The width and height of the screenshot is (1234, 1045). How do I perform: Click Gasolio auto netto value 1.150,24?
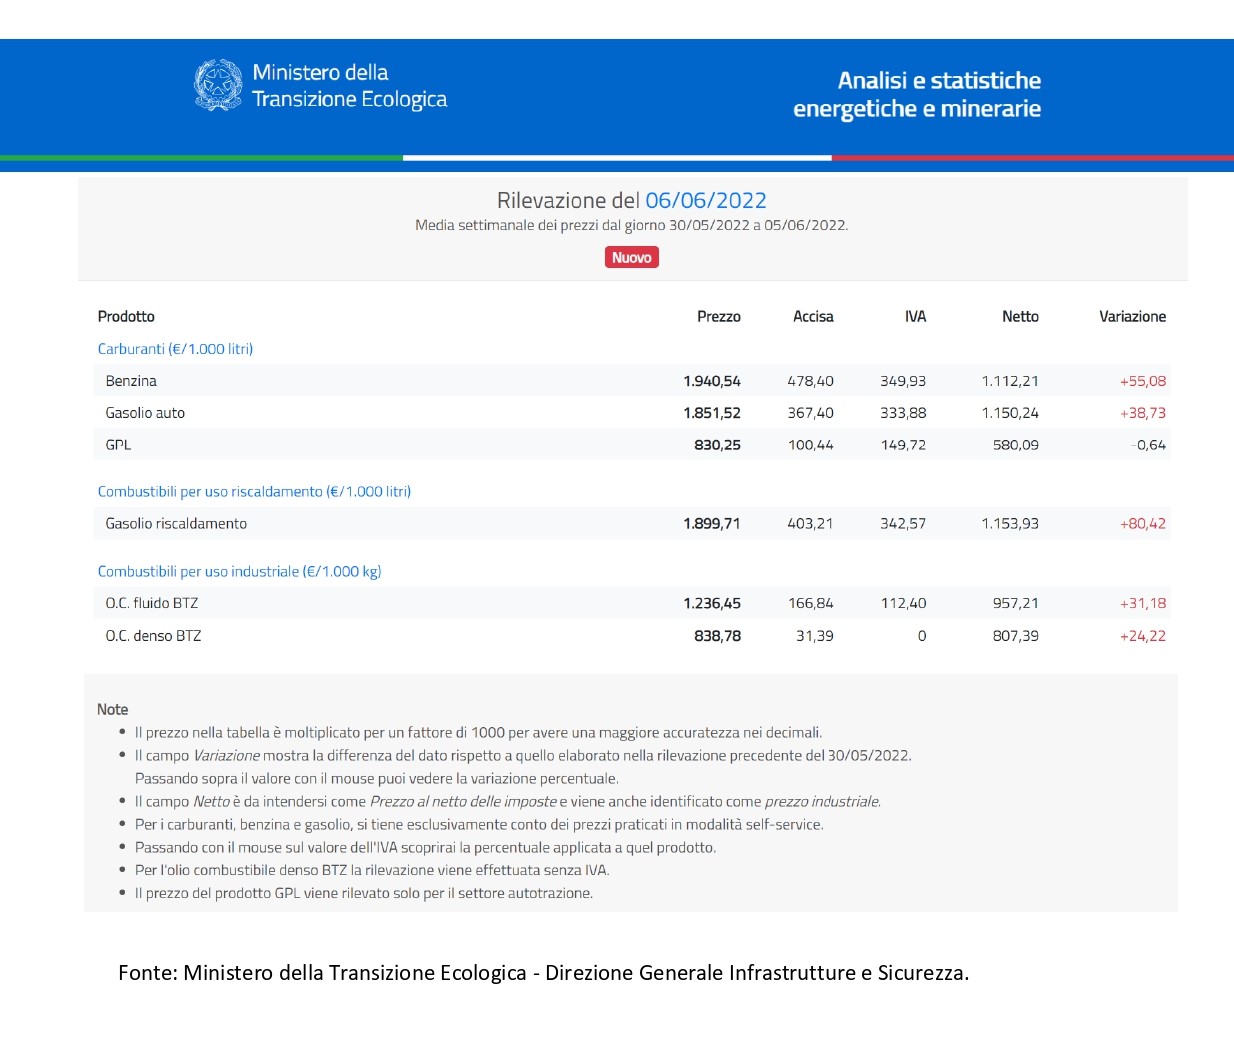tap(1010, 413)
